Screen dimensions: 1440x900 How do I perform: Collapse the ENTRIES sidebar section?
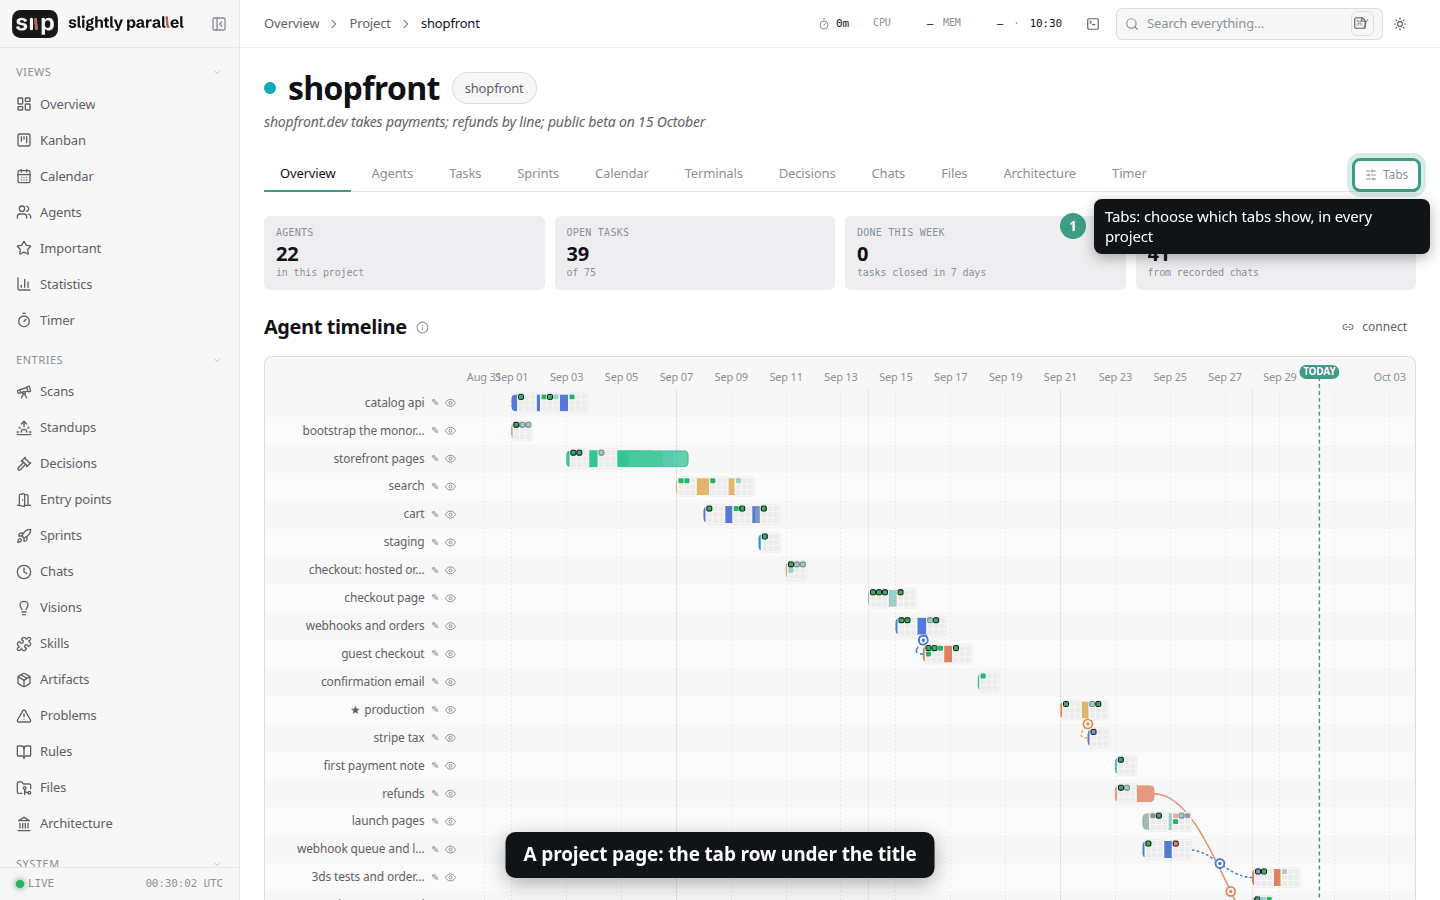pyautogui.click(x=217, y=360)
